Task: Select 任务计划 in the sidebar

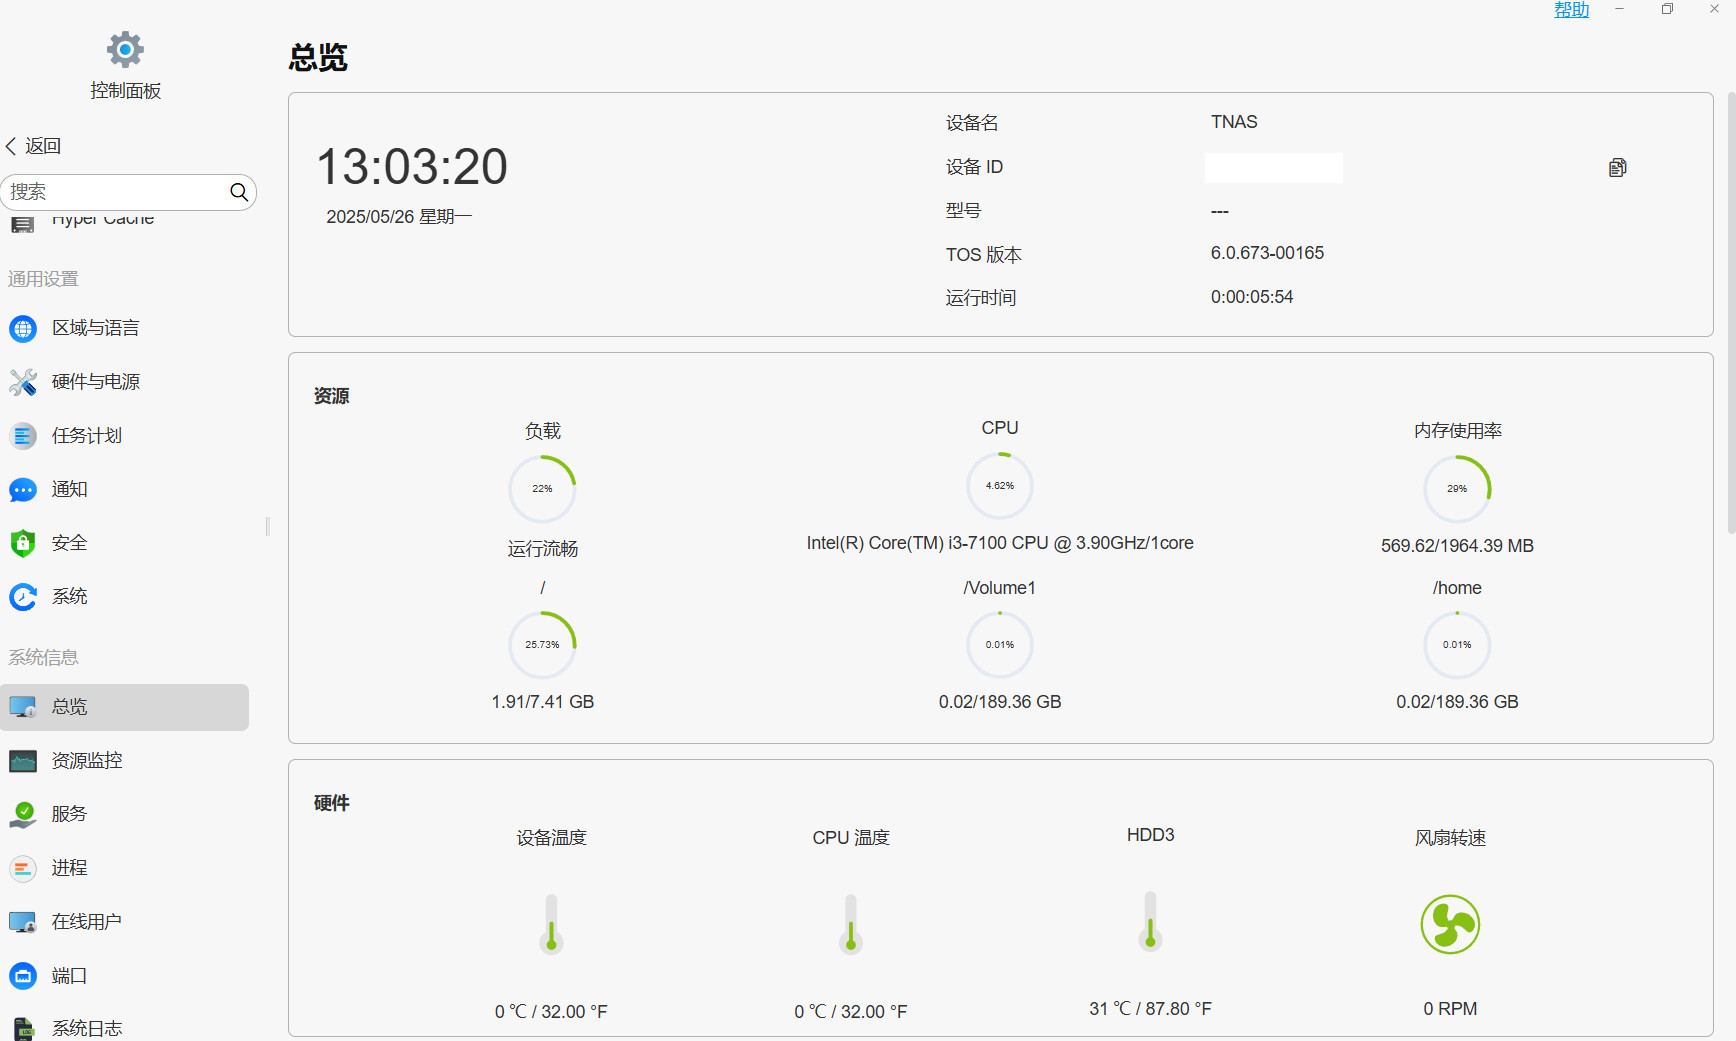Action: pos(87,436)
